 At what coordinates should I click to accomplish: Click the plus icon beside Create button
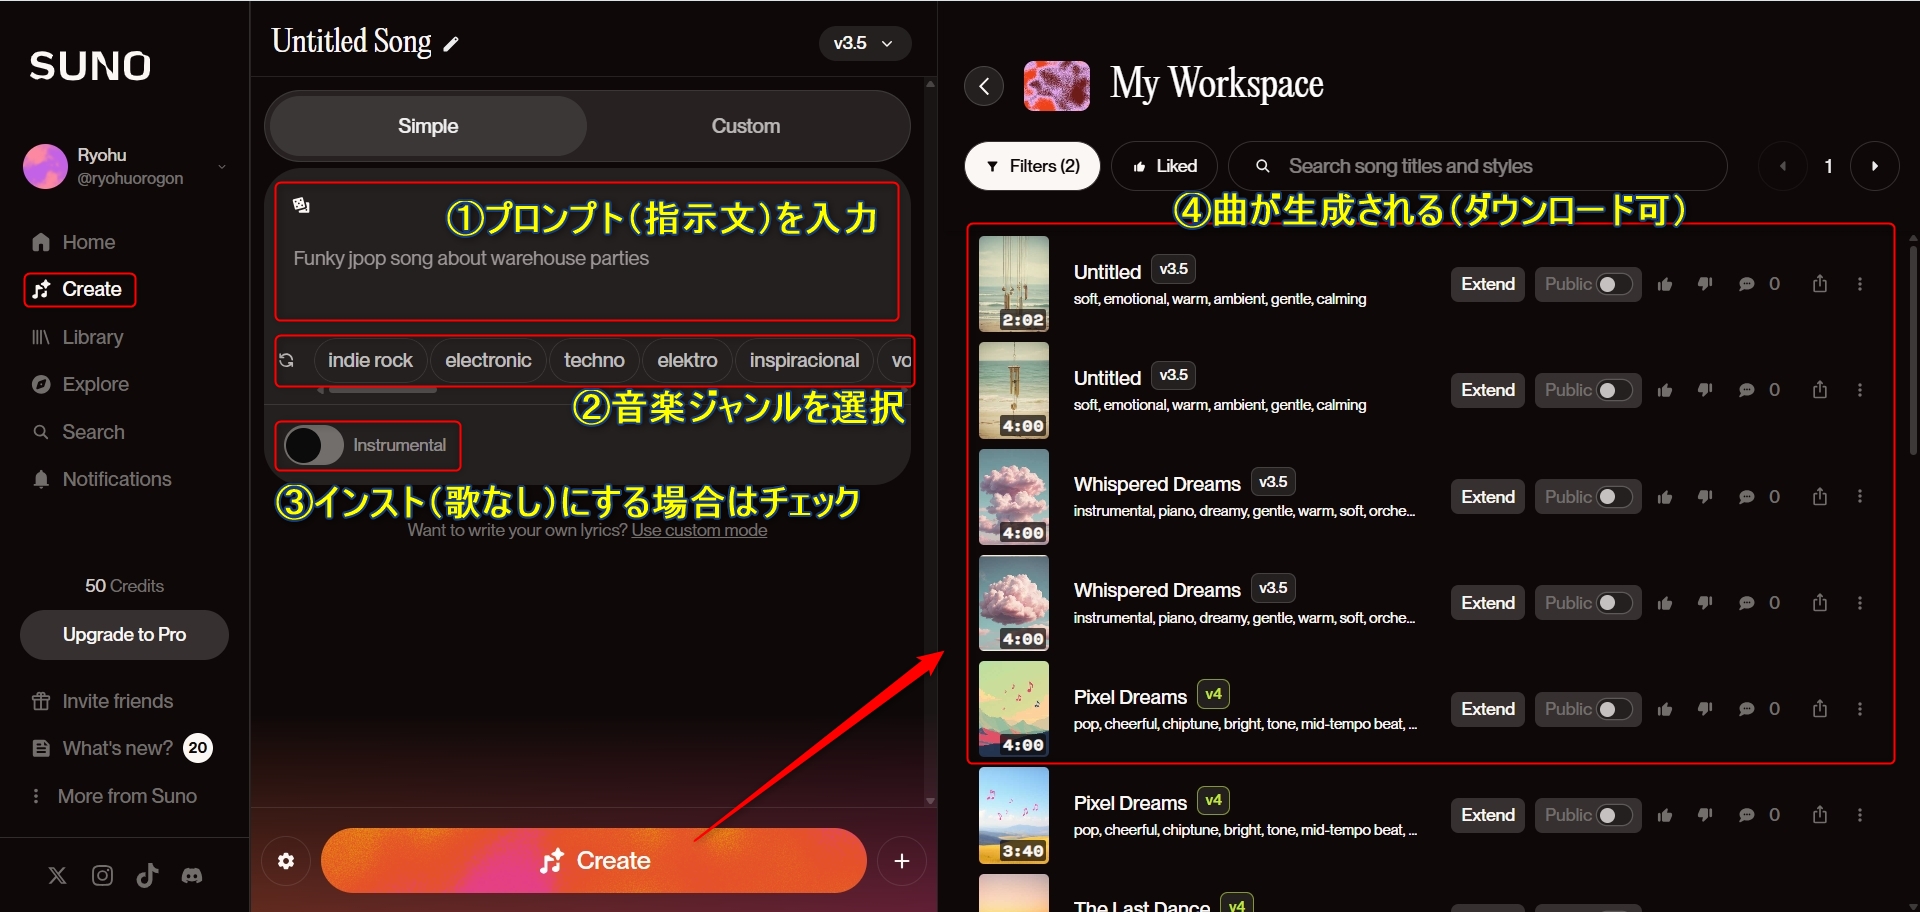click(901, 861)
